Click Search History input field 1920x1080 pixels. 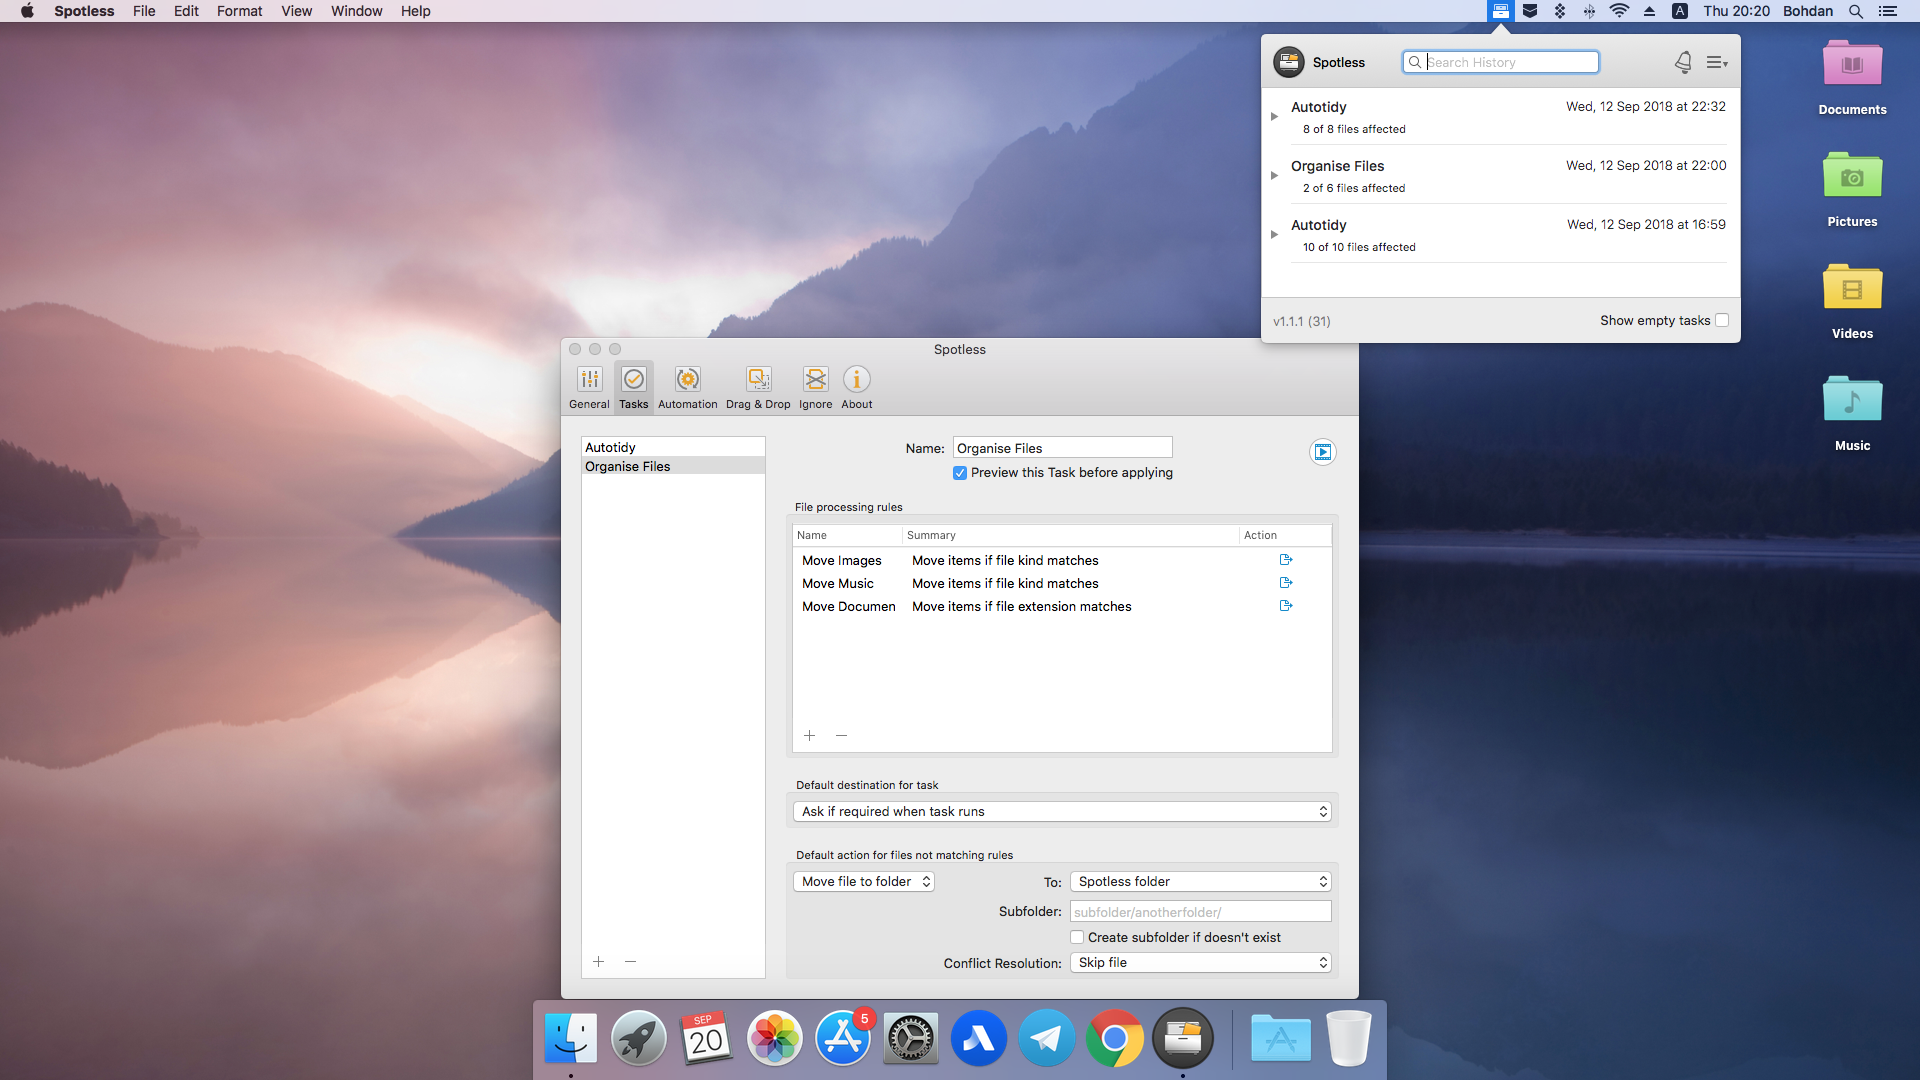(x=1501, y=62)
